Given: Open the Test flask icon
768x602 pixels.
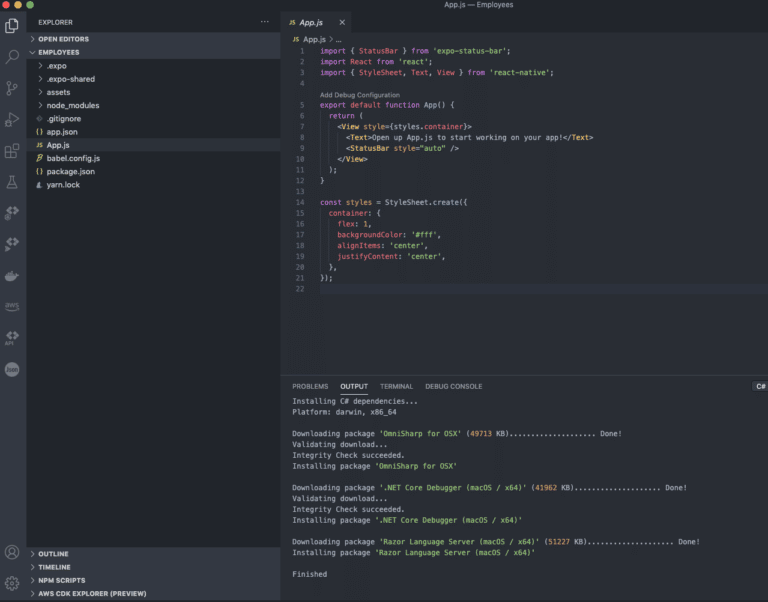Looking at the screenshot, I should click(x=12, y=182).
